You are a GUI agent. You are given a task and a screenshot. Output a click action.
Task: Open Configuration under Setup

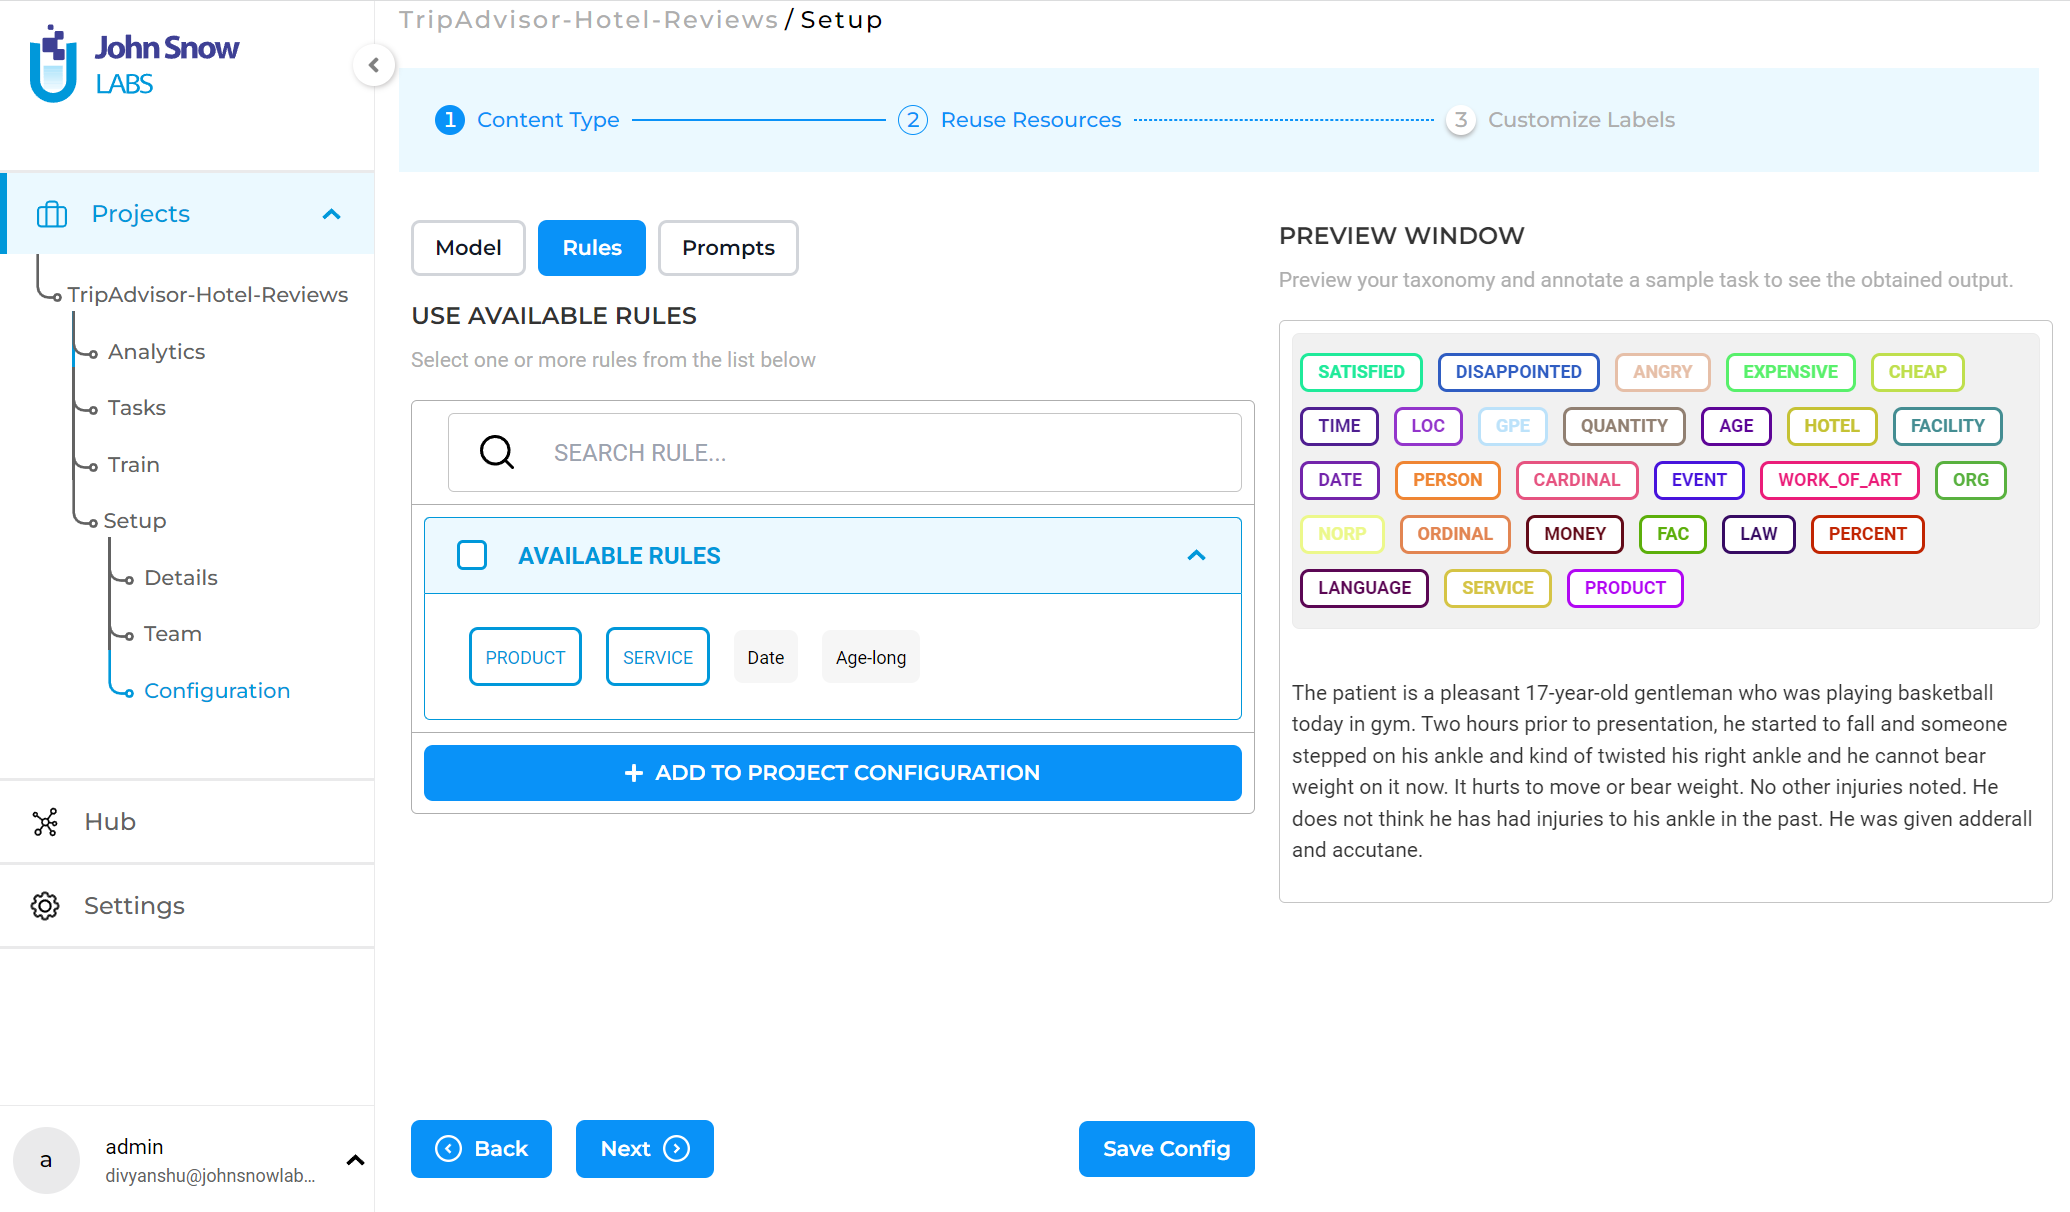(x=217, y=691)
